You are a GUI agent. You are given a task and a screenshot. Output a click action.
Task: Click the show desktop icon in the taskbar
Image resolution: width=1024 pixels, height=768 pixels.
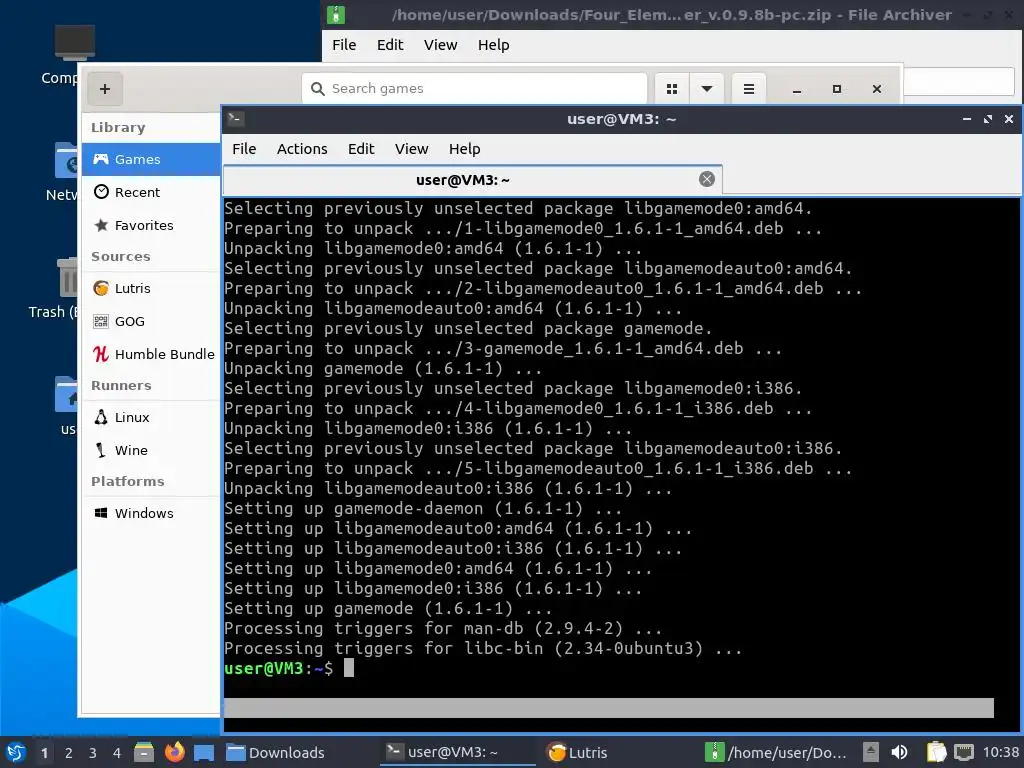pos(204,752)
